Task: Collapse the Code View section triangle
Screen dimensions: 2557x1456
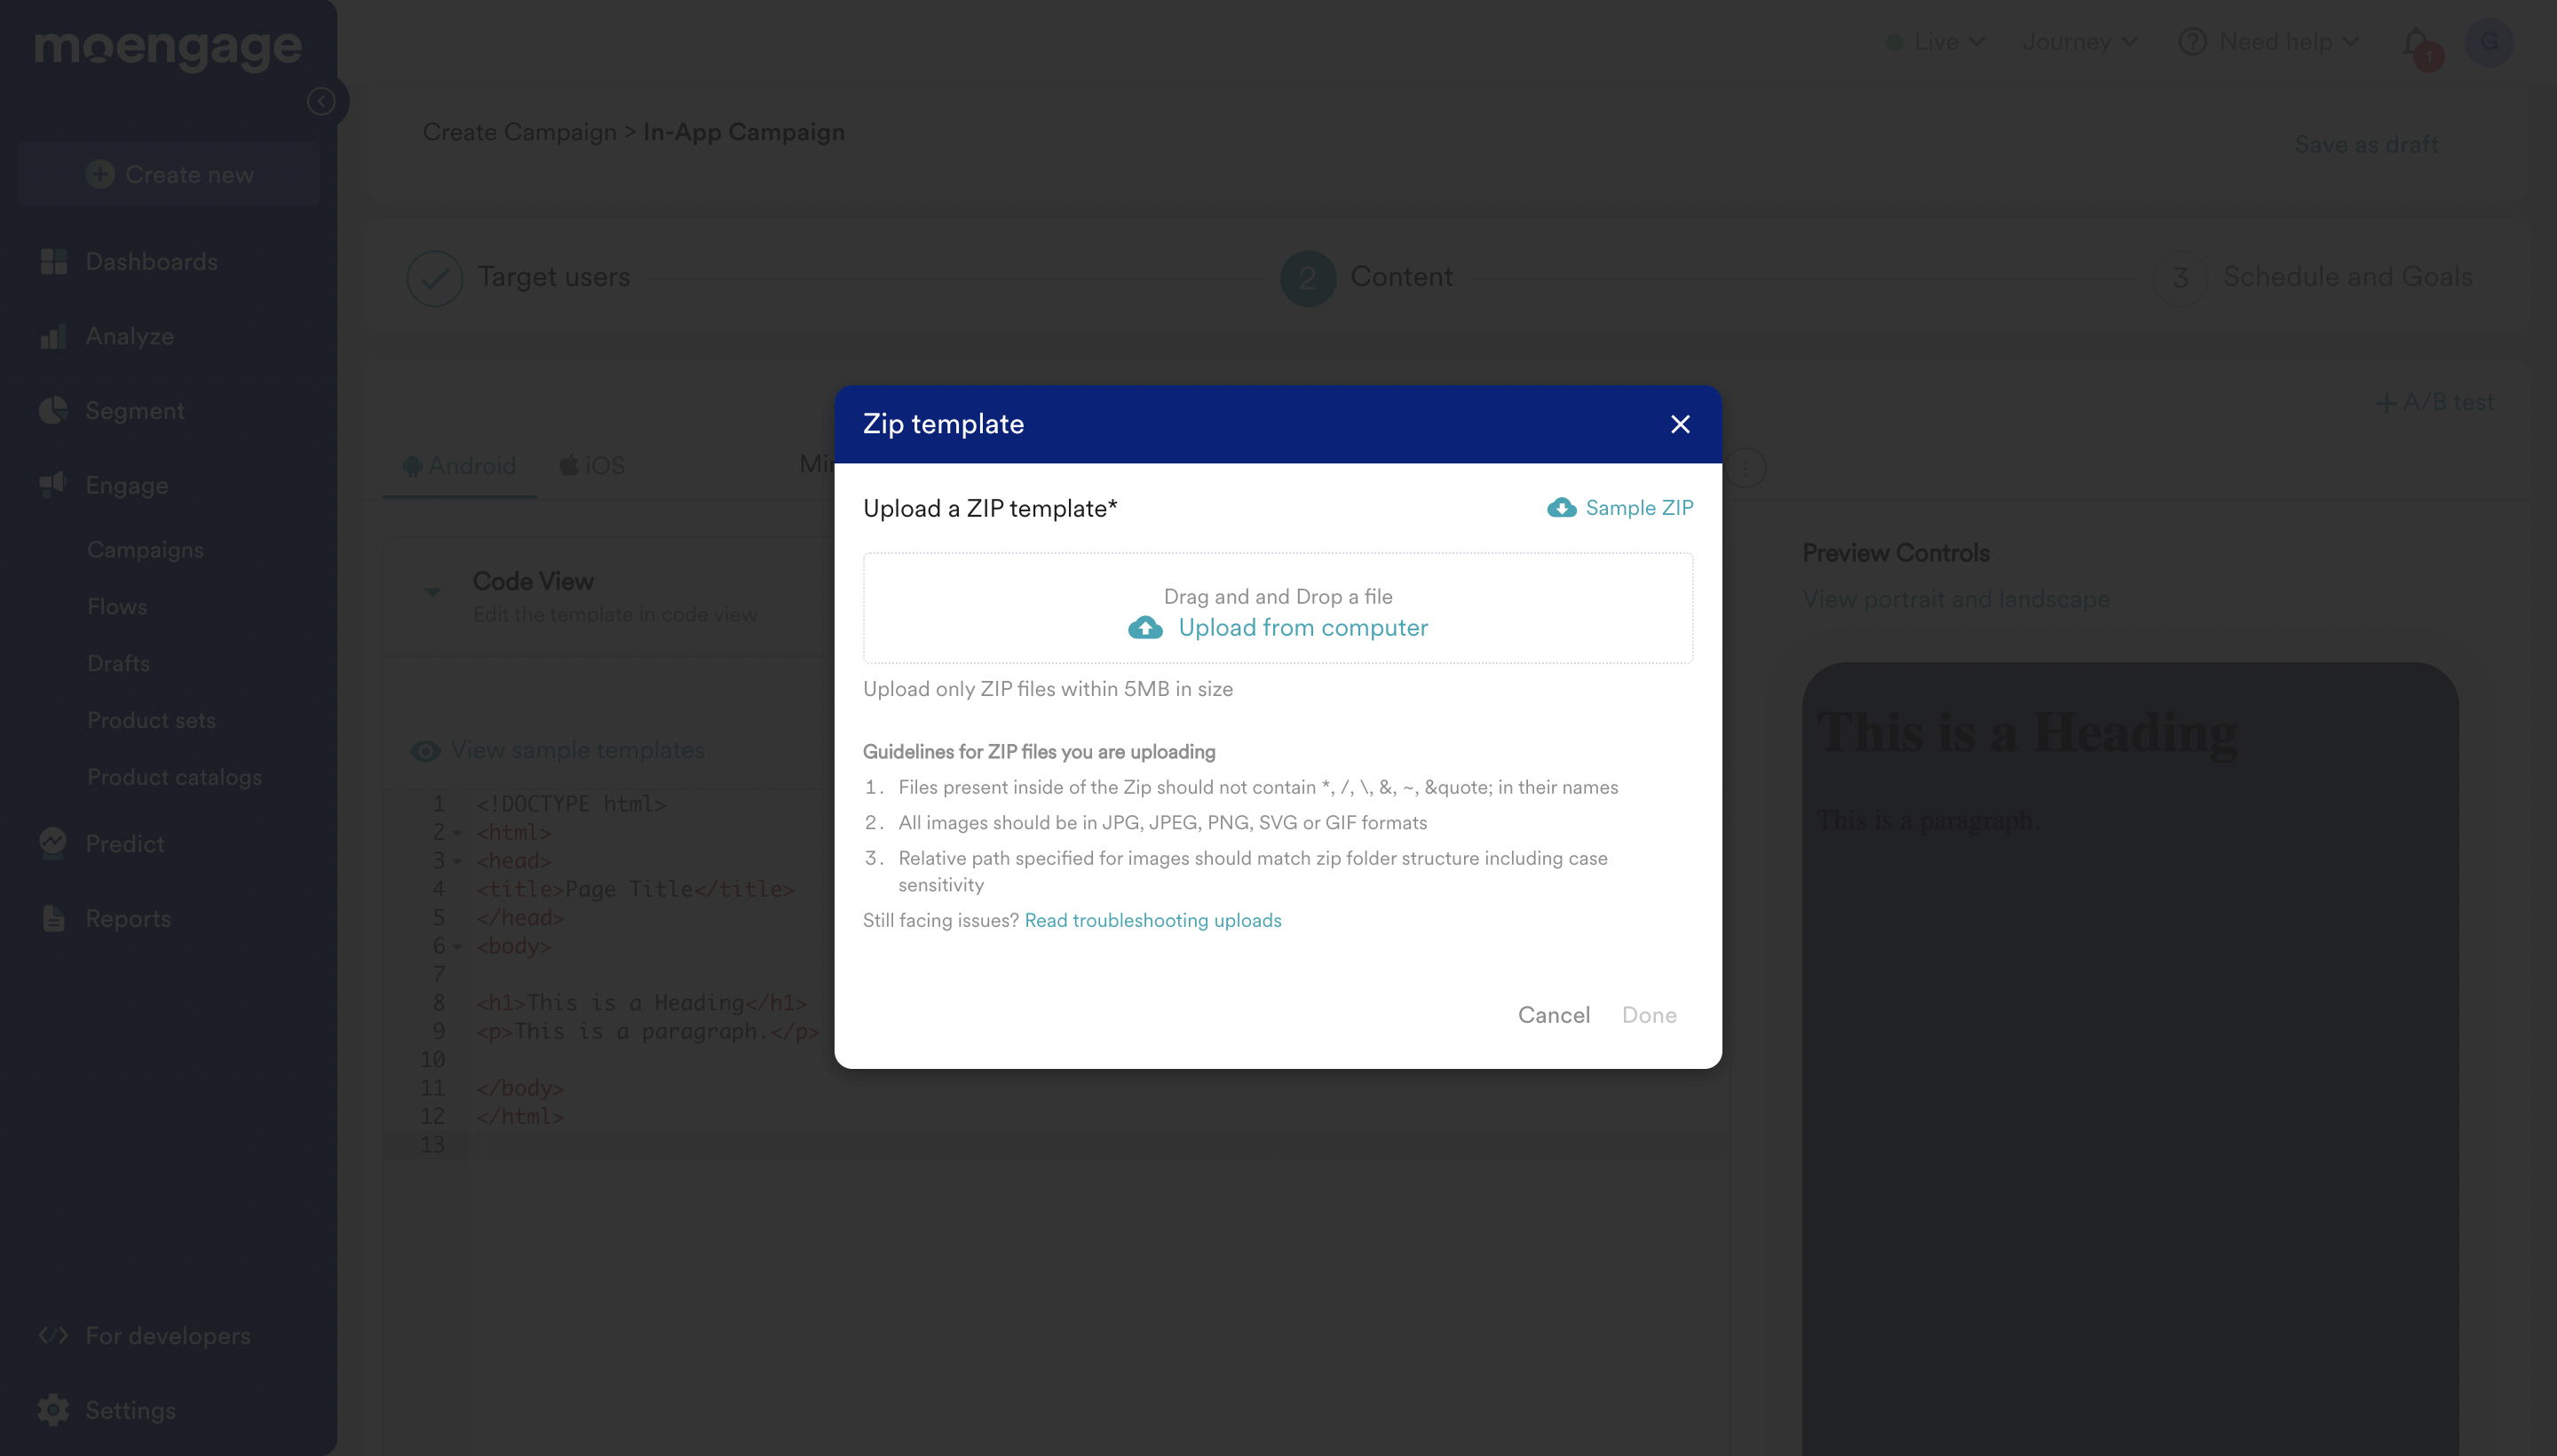Action: pyautogui.click(x=432, y=592)
